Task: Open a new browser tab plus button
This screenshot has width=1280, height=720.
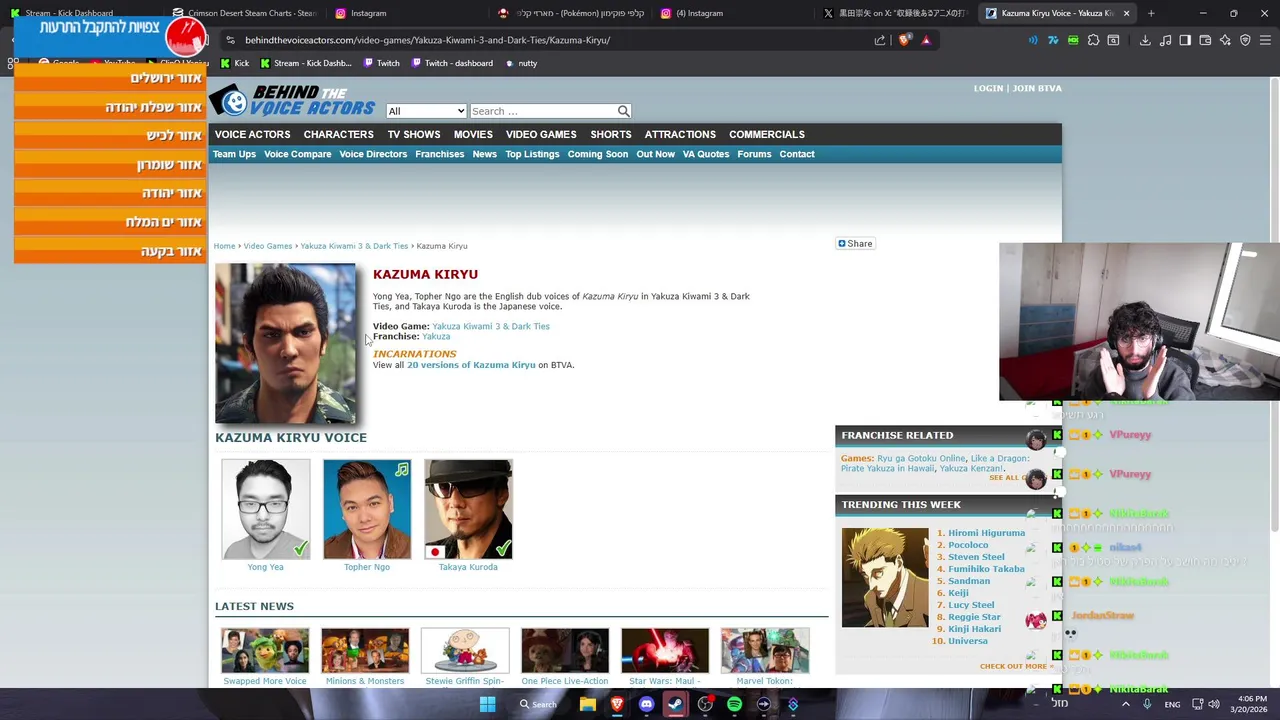Action: click(1151, 13)
